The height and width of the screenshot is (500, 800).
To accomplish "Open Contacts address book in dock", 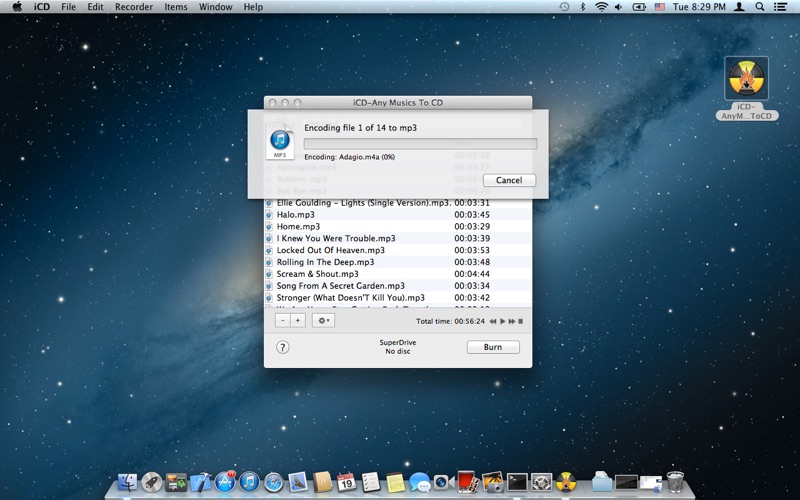I will (x=322, y=482).
